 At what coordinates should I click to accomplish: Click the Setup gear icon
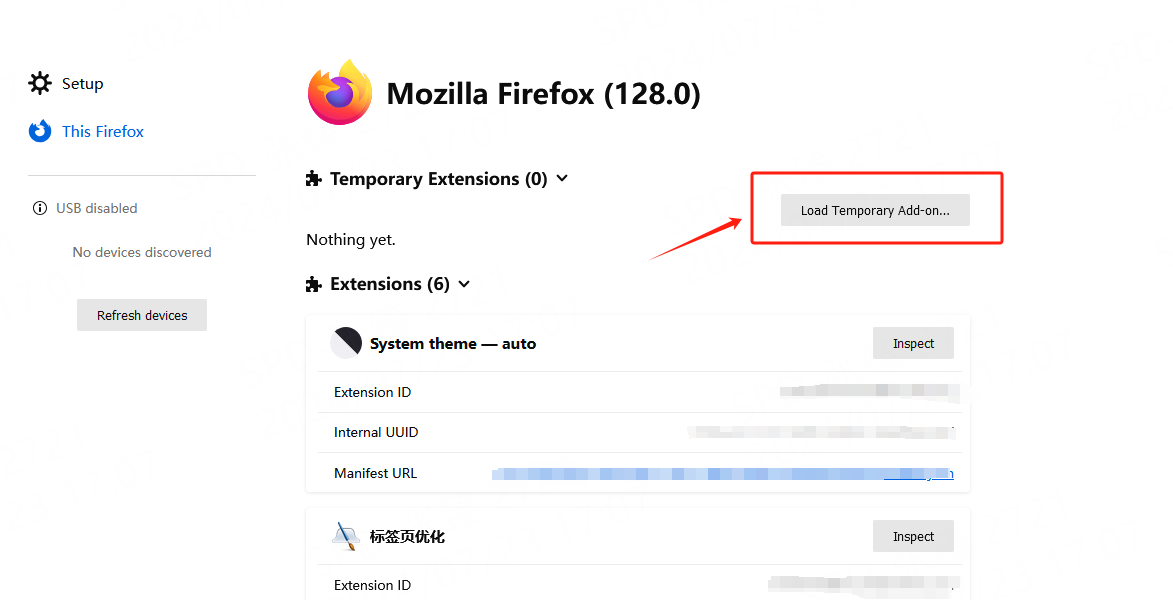pyautogui.click(x=40, y=83)
